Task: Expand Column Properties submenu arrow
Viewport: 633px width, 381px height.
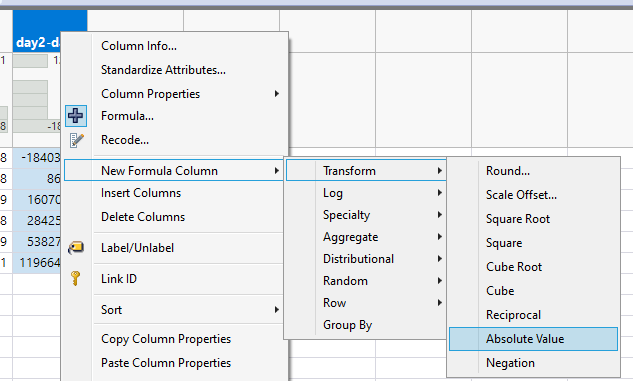Action: click(x=277, y=94)
